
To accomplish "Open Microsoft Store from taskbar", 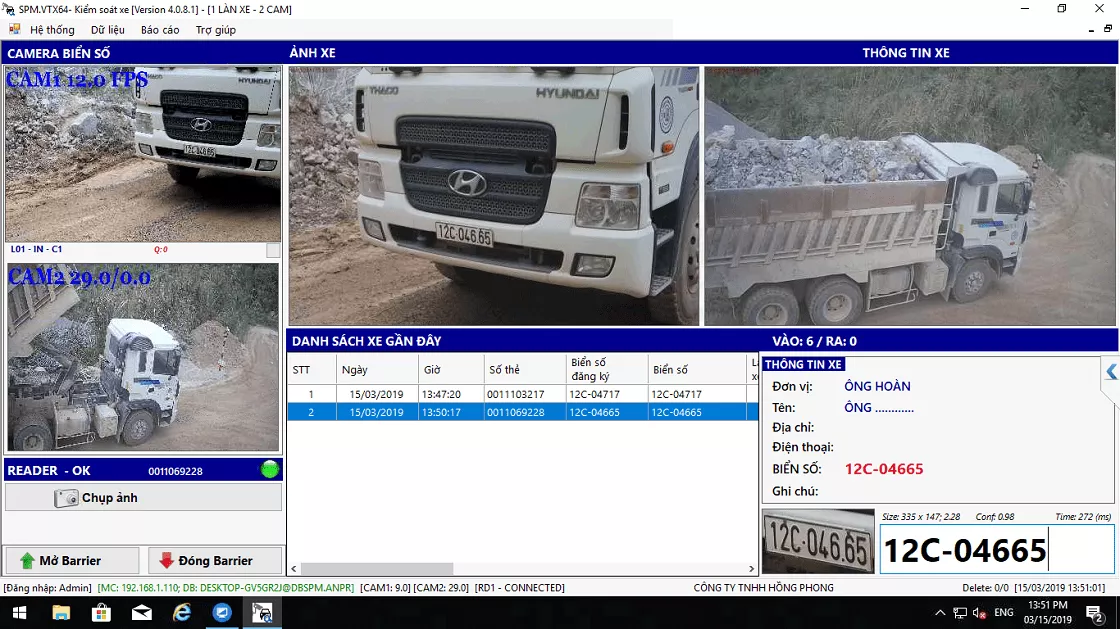I will point(101,613).
